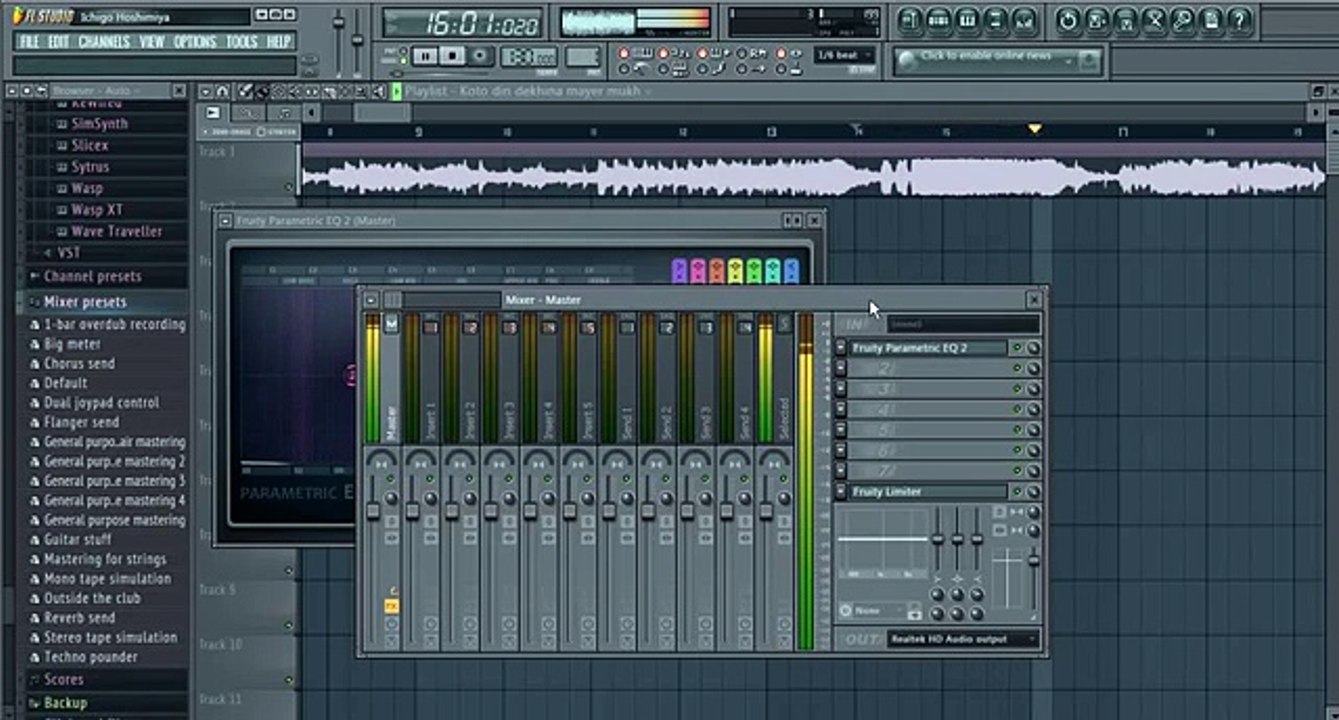Select the yellow band token in Parametric EQ 2
Viewport: 1339px width, 720px height.
(736, 270)
